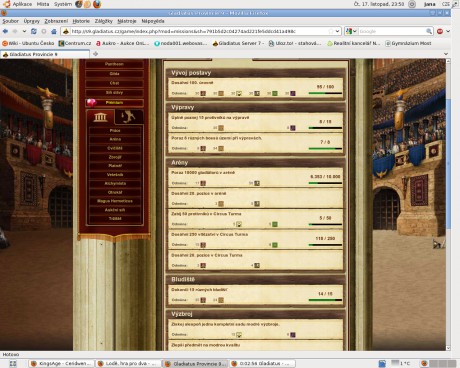
Task: Switch to the Italy map expeditions tab
Action: pyautogui.click(x=129, y=117)
